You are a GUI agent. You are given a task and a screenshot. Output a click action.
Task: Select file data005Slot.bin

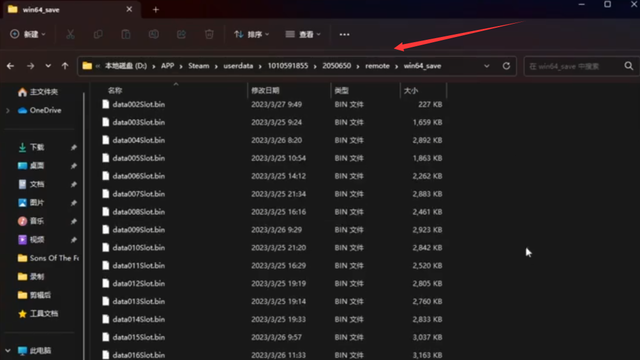click(x=139, y=158)
